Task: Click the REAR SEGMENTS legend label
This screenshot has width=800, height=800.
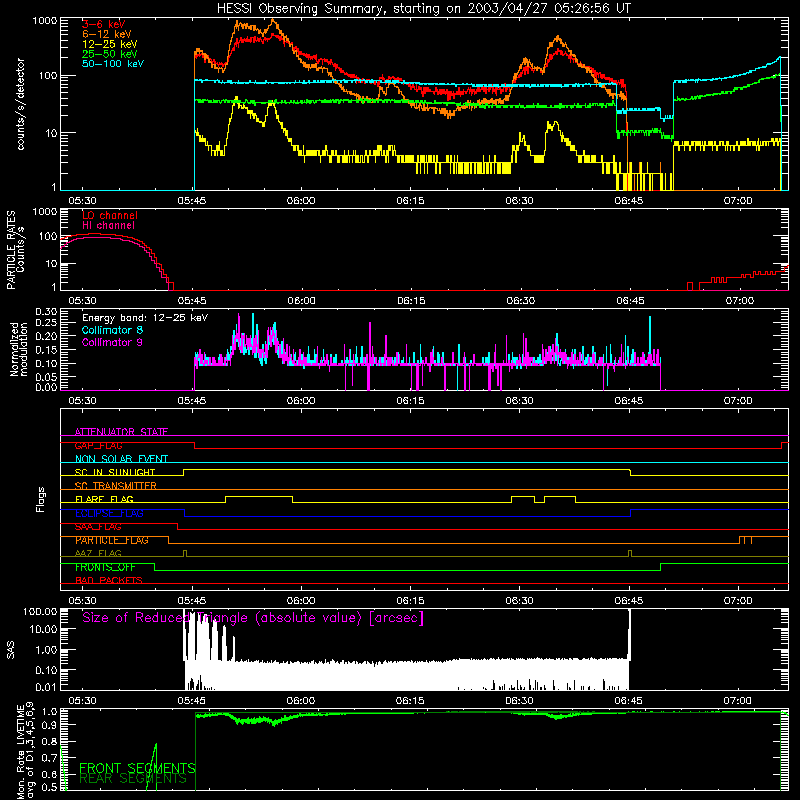Action: 133,779
